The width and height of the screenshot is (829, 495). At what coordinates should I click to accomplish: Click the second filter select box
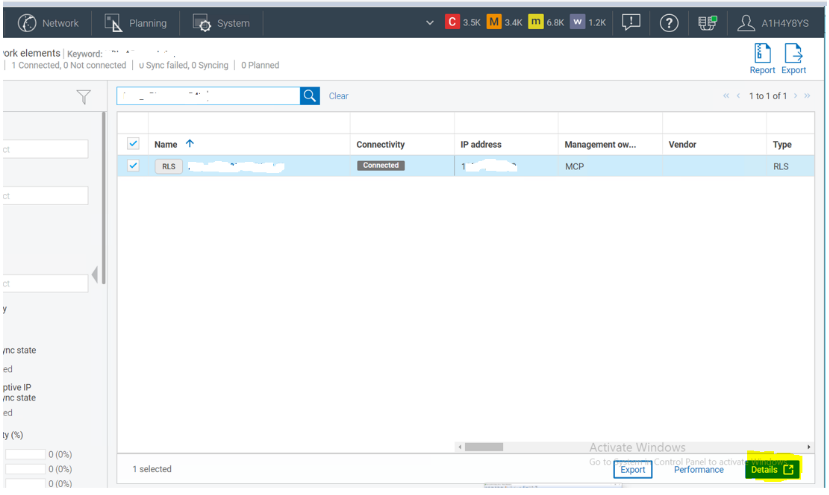click(x=45, y=196)
